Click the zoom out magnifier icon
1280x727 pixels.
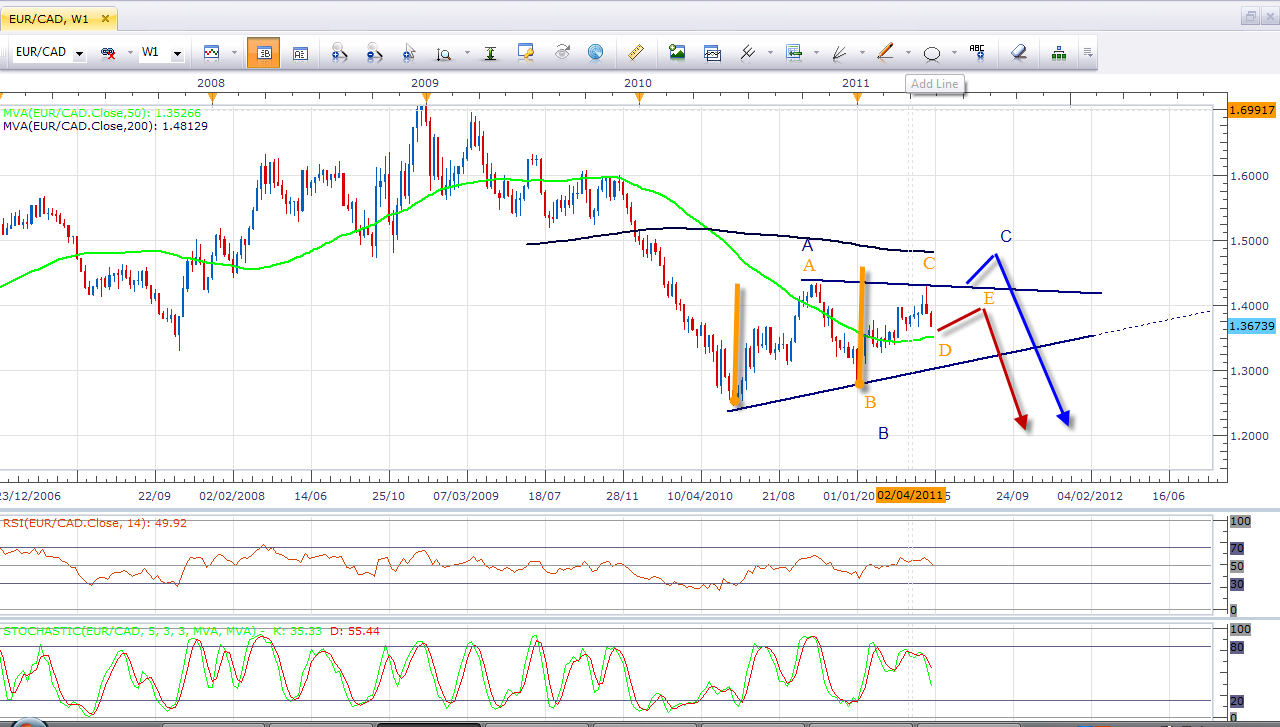(375, 53)
